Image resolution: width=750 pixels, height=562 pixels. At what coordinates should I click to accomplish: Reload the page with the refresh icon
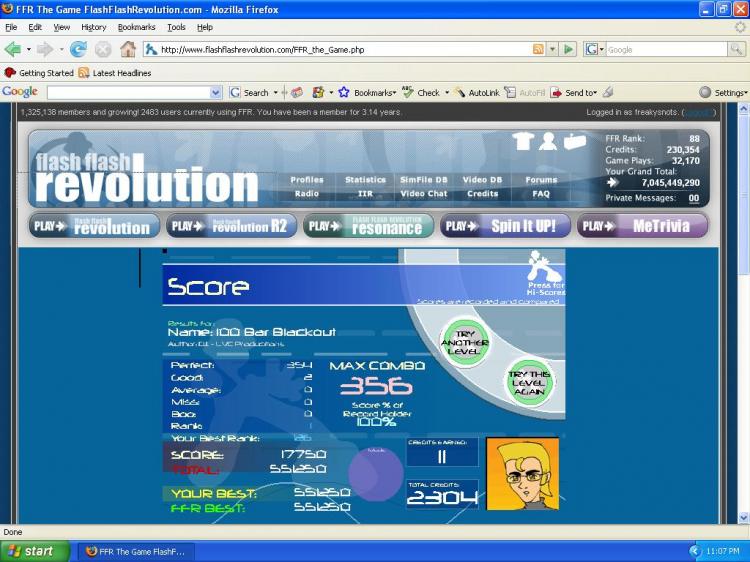click(78, 49)
